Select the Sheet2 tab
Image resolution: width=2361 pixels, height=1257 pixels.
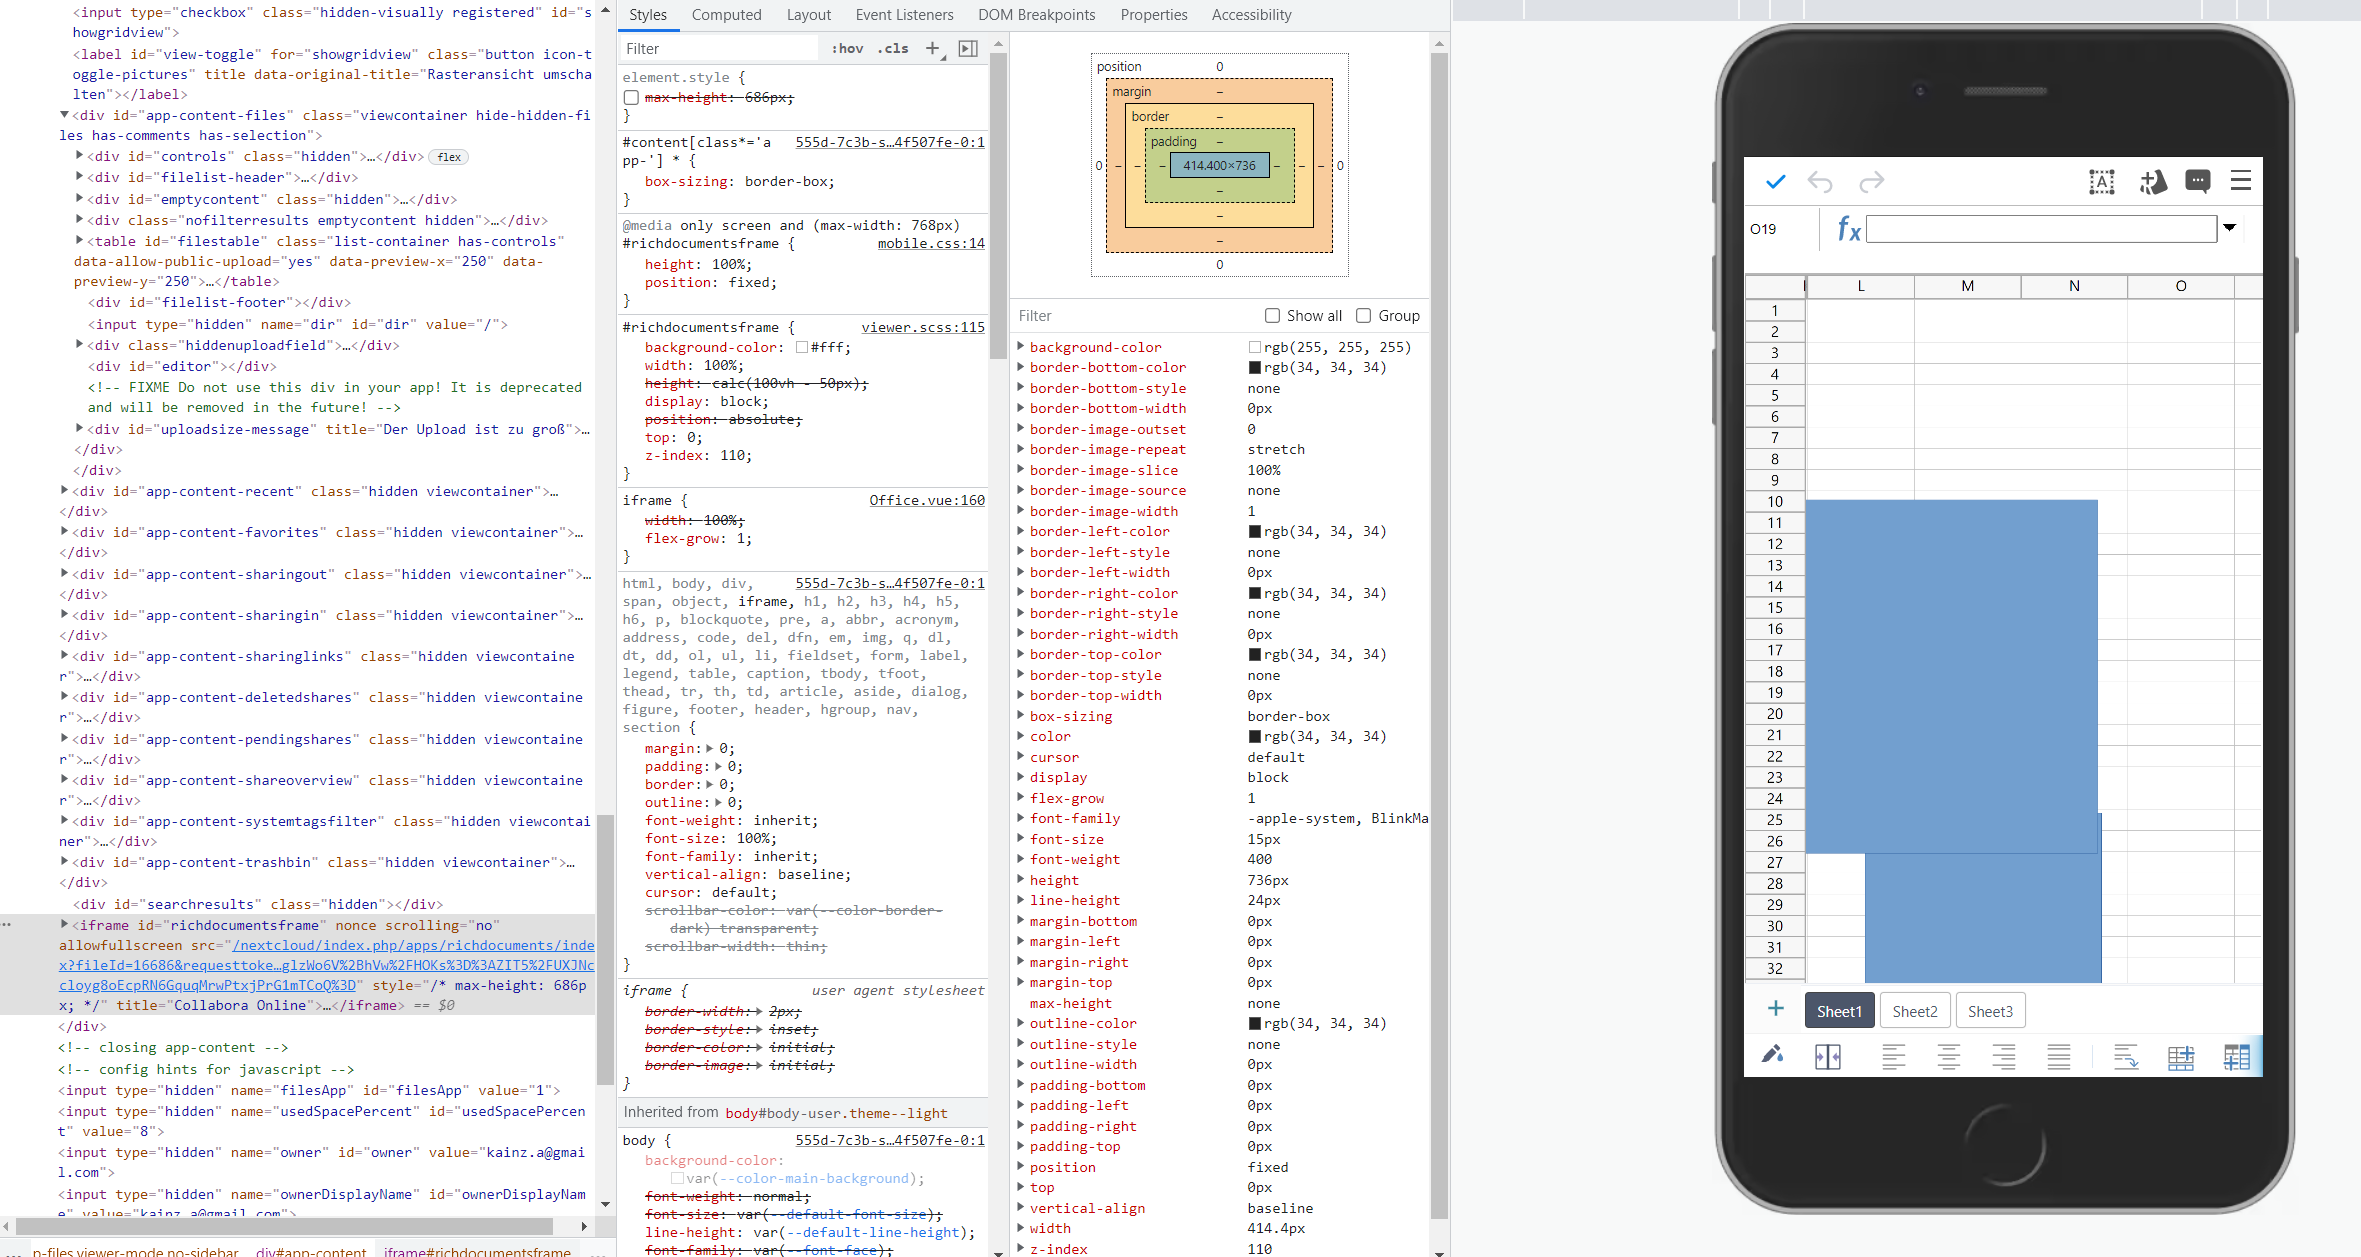point(1914,1011)
